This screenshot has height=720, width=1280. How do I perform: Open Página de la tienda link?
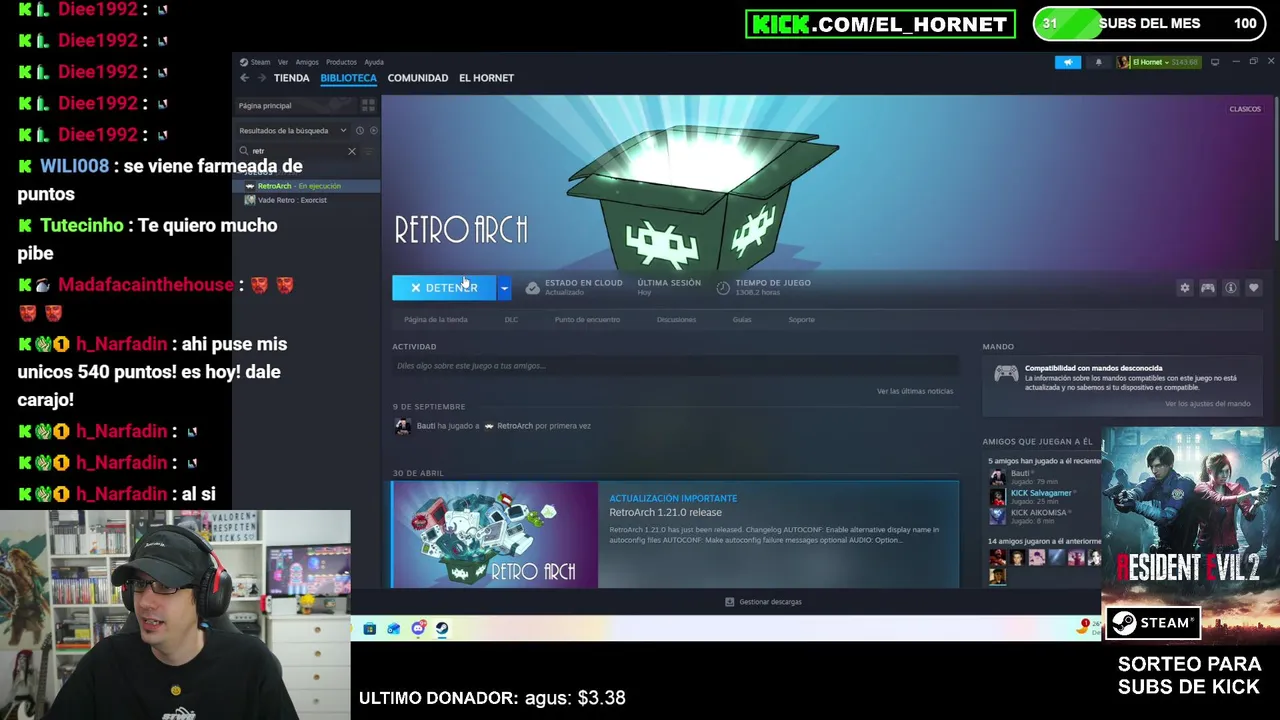[x=435, y=320]
